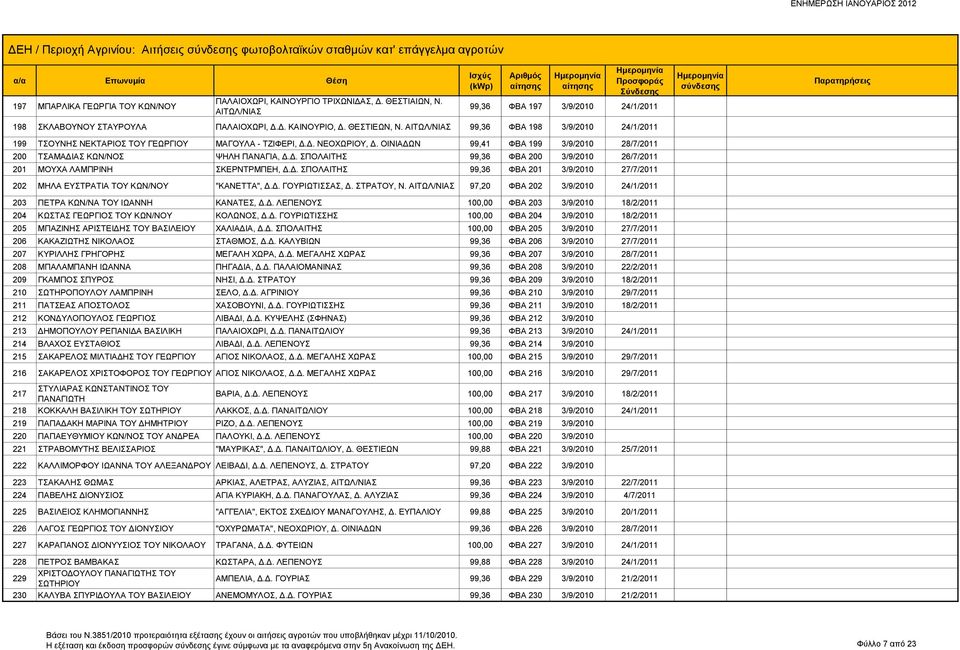Screen dimensions: 960x650
Task: Click the 'Επωνυμία' column header
Action: (x=125, y=81)
